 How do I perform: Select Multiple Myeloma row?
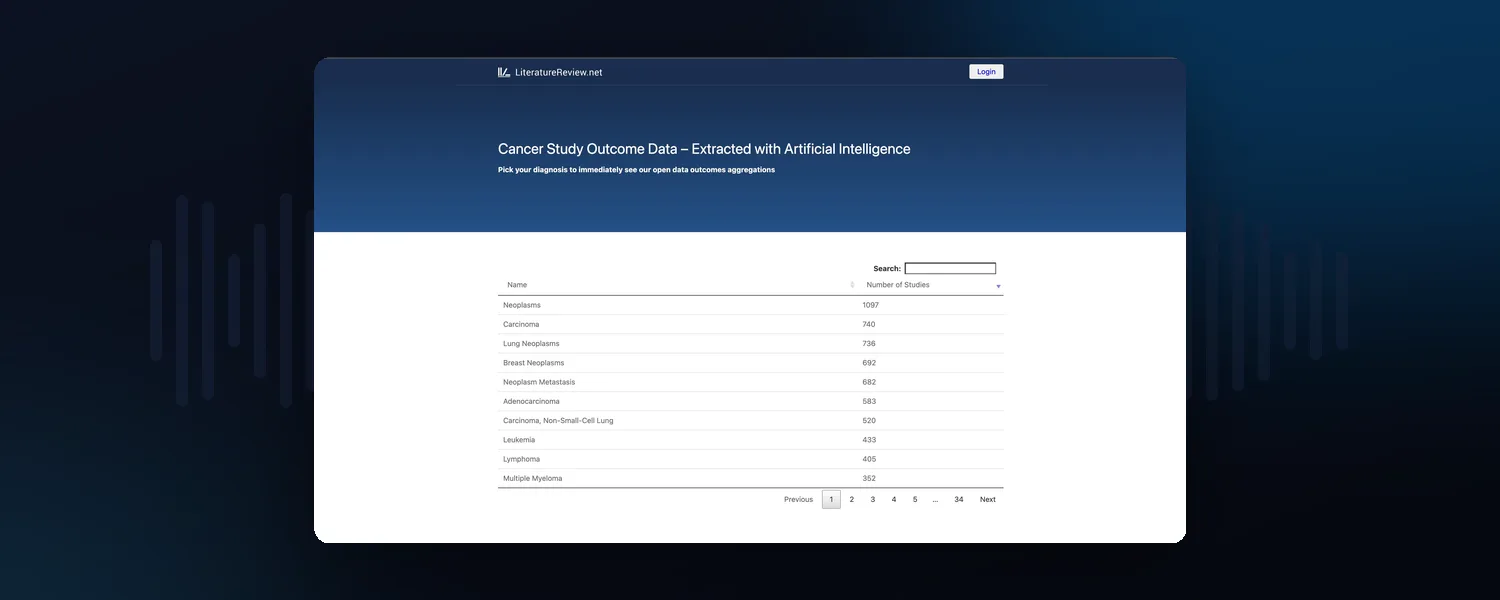point(751,478)
